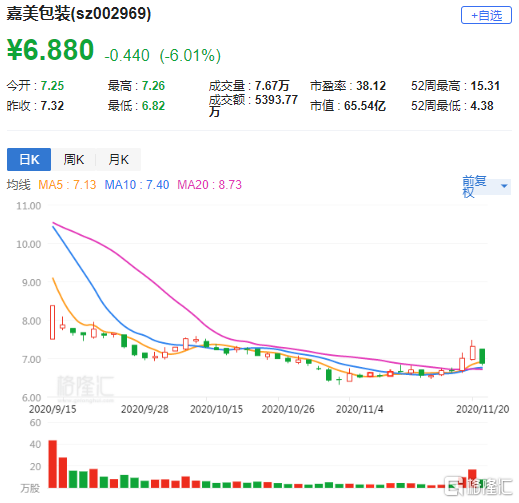Click date axis label 2020/9/15
Viewport: 519px width, 503px height.
53,409
